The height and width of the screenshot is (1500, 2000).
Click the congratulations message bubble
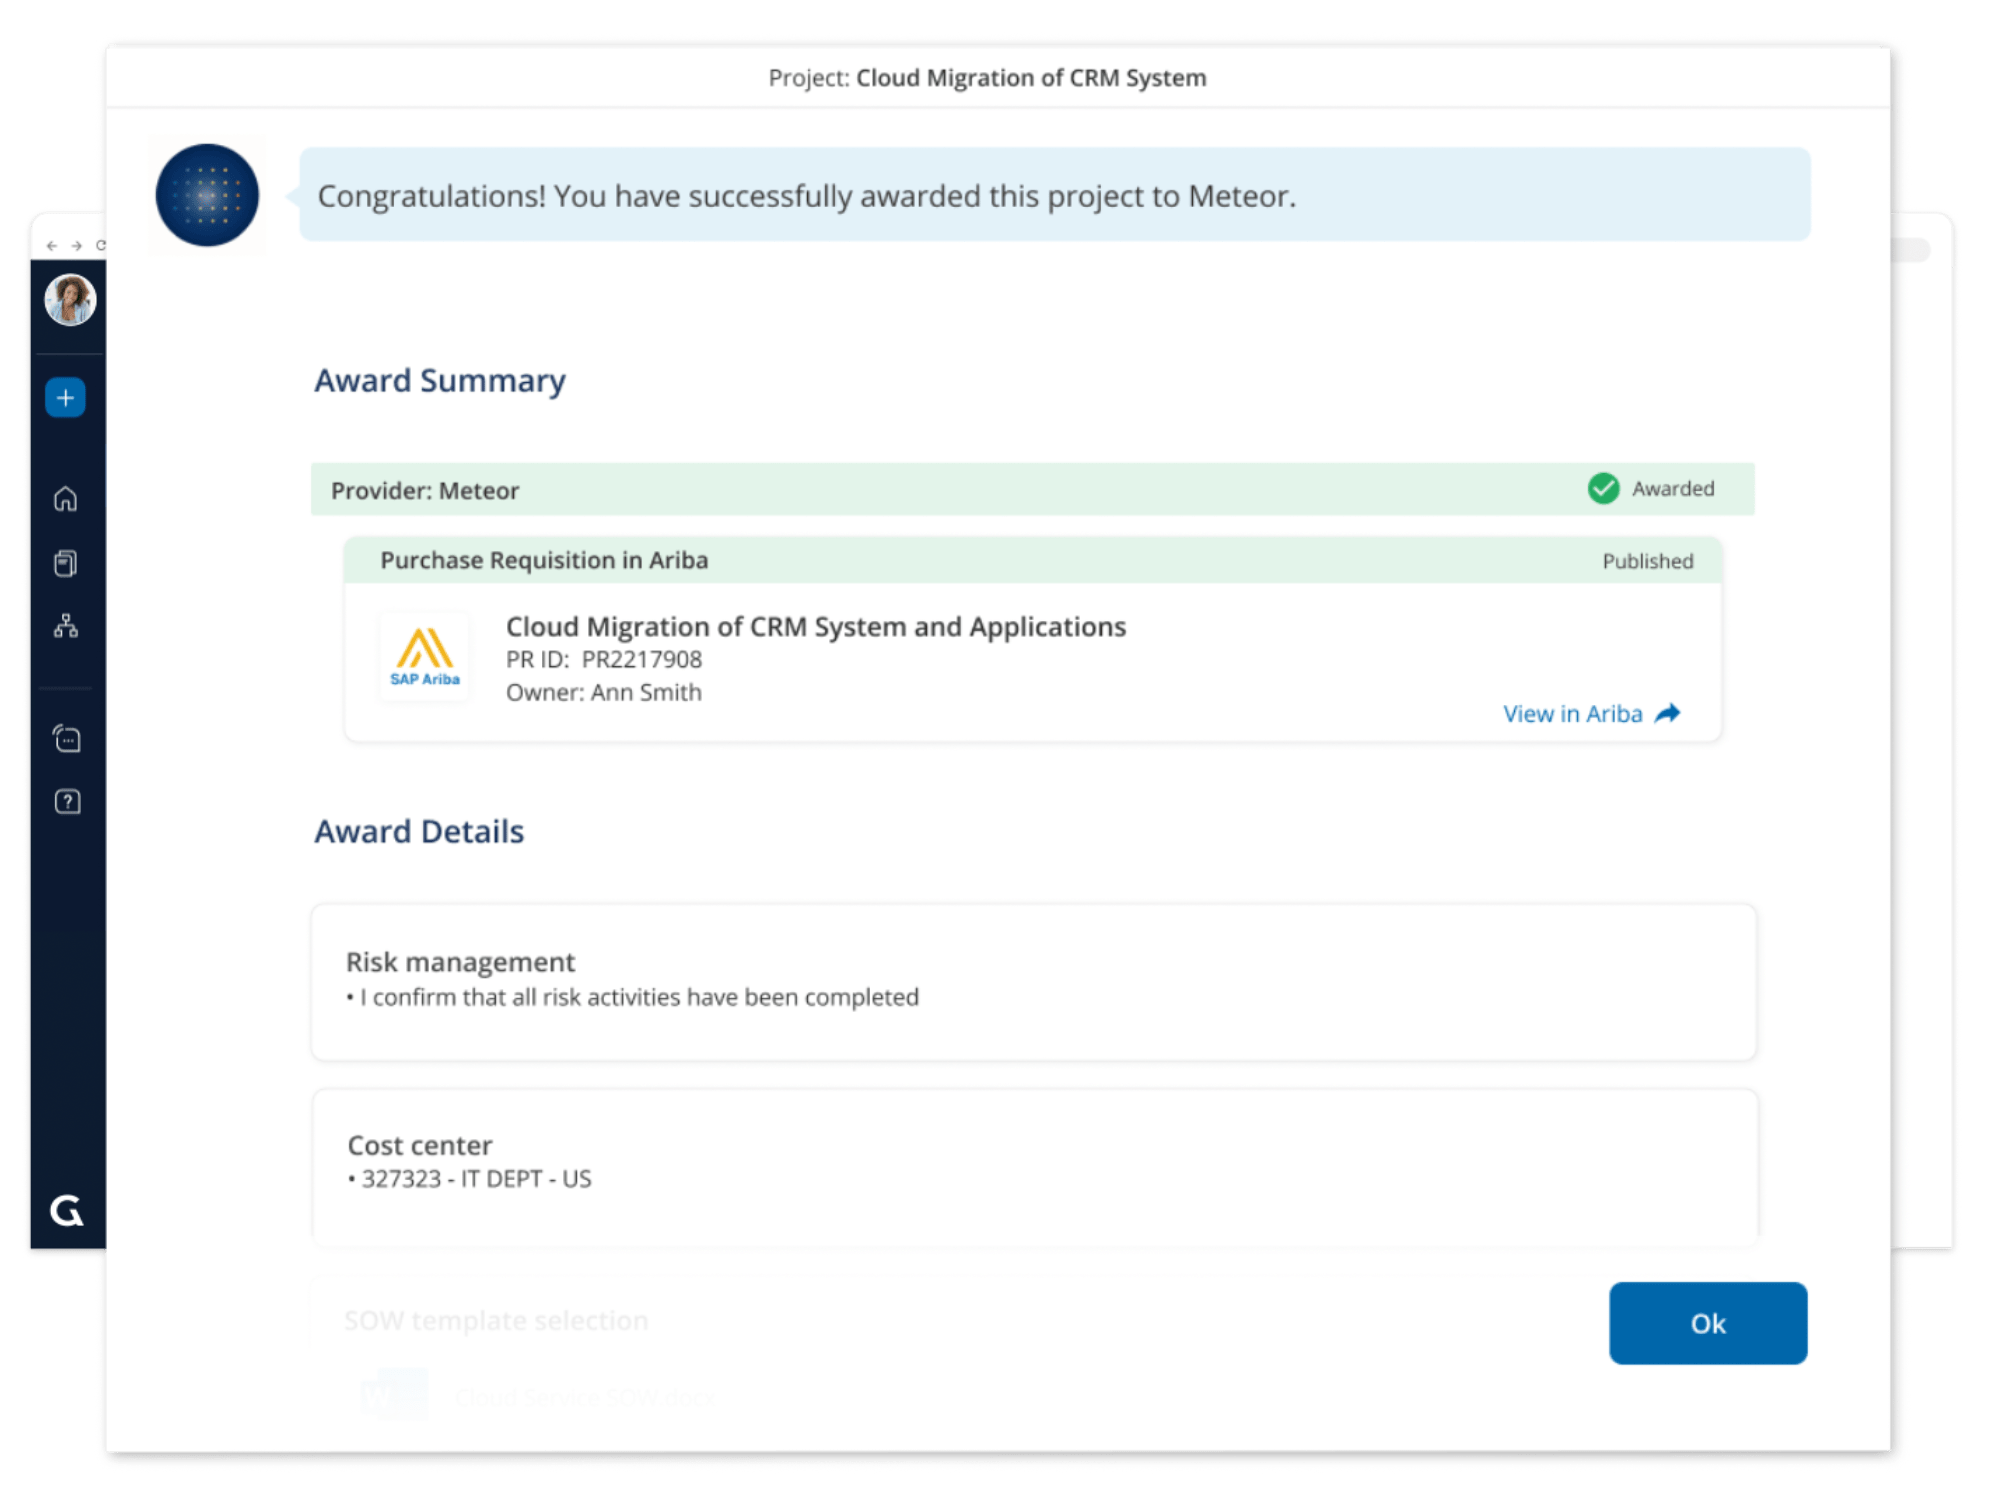[1055, 195]
